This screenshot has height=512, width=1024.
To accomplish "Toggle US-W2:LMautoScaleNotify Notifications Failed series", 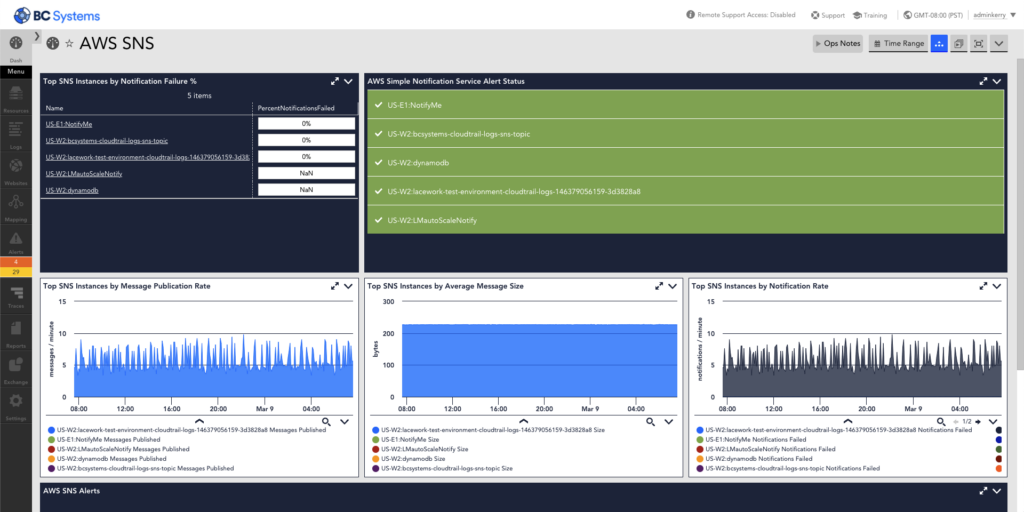I will (765, 449).
